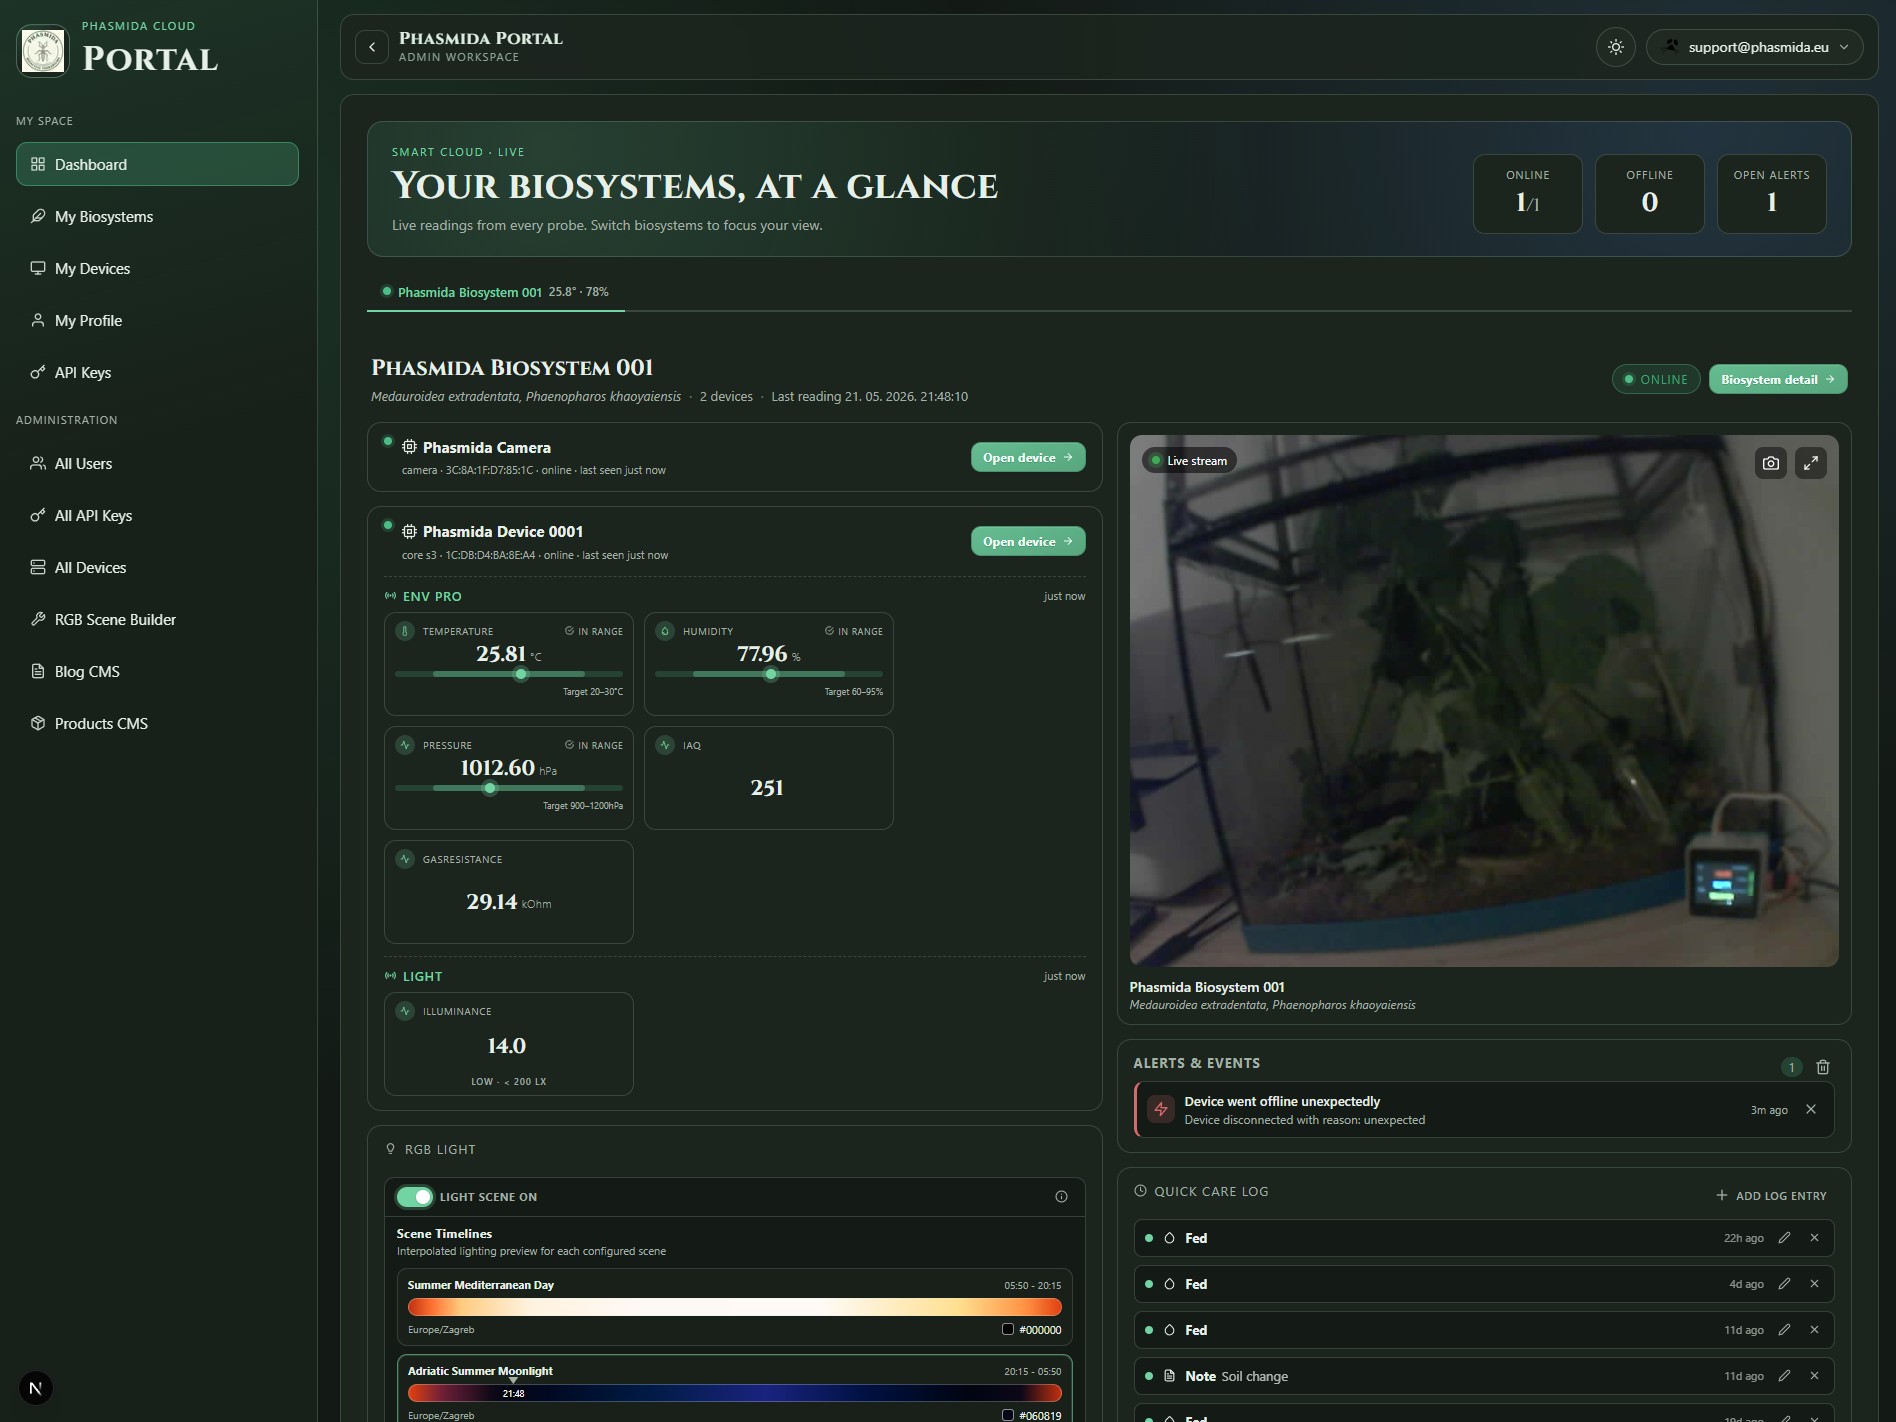
Task: Click the Offline count card
Action: pos(1649,194)
